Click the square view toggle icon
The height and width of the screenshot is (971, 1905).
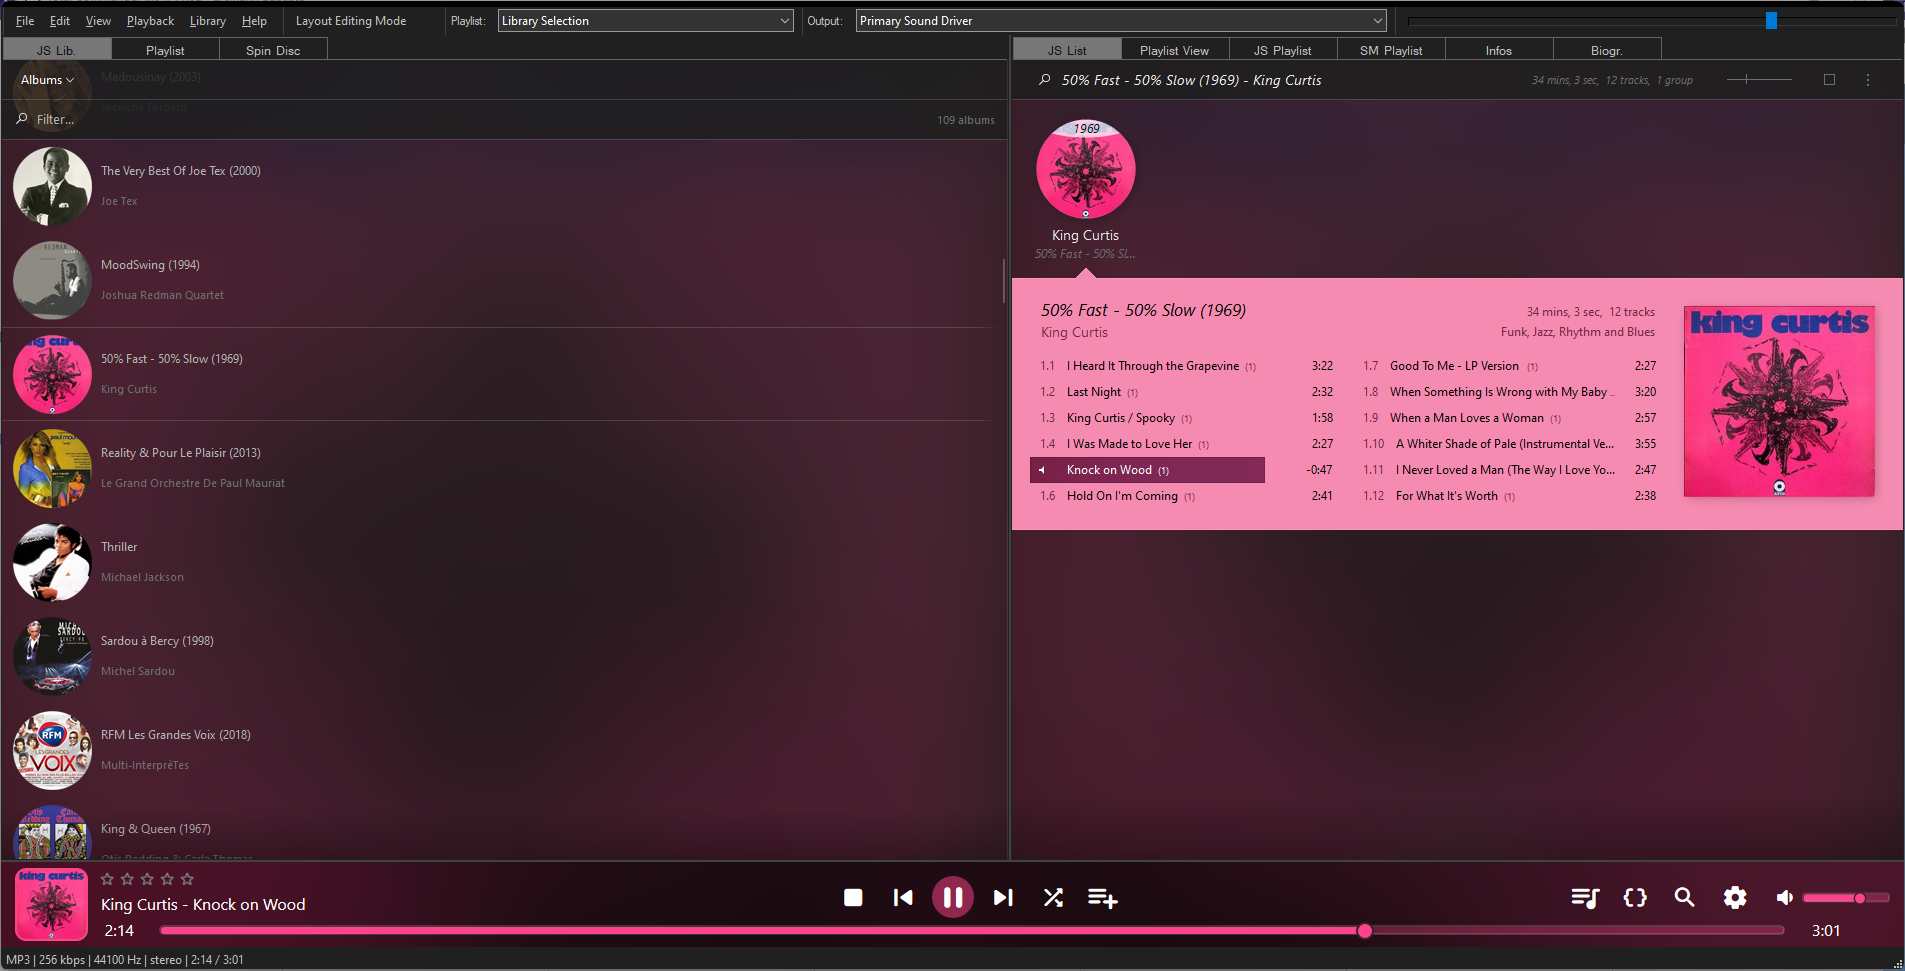tap(1829, 80)
